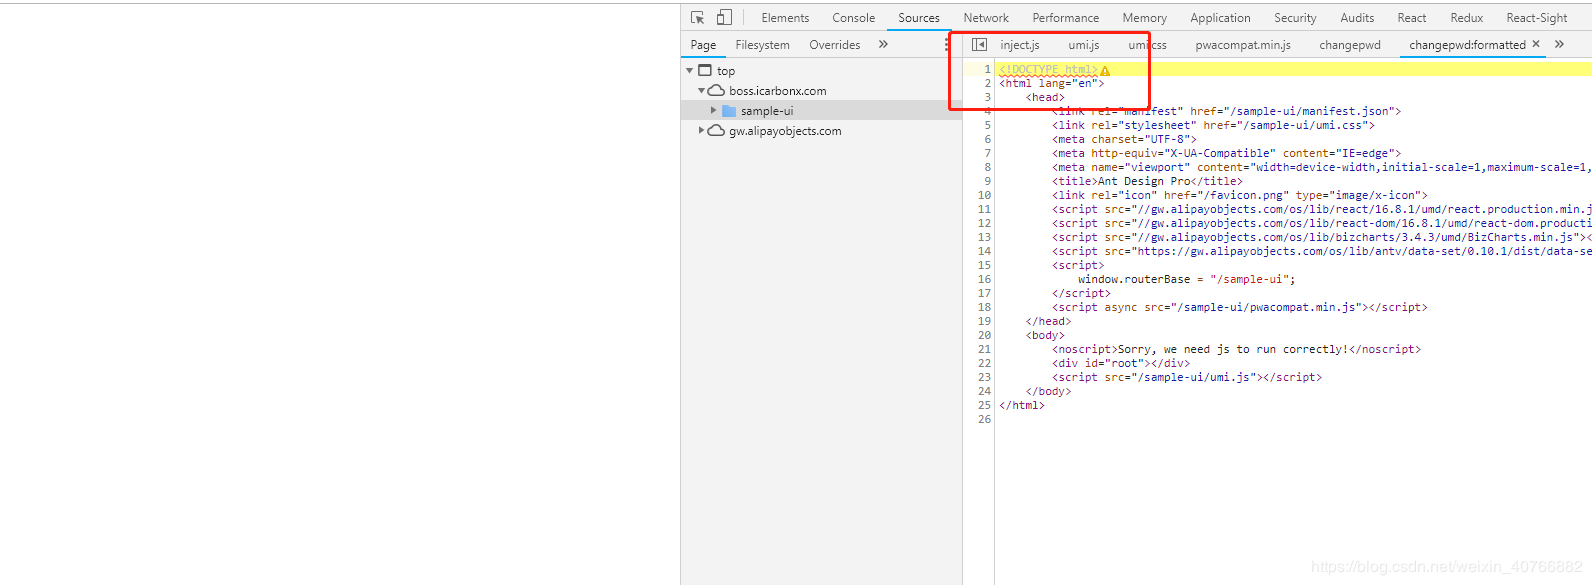Expand the gw.alipayobjects.com domain node
The width and height of the screenshot is (1592, 585).
coord(701,130)
